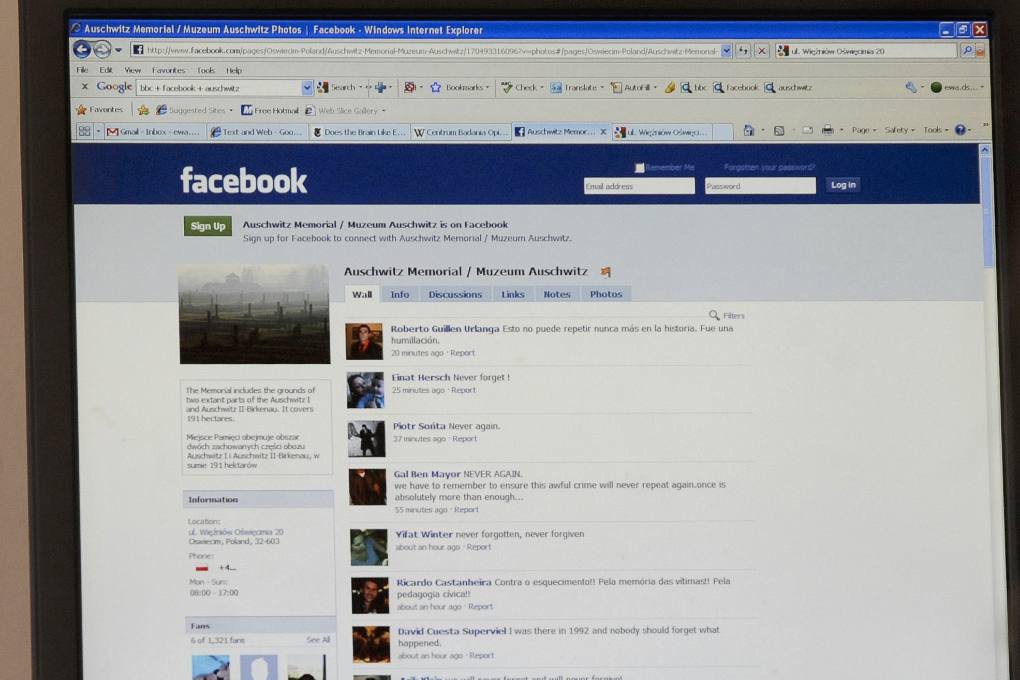Find the word auschwitz with the toolbar button
Screen dimensions: 1020x680
click(788, 87)
